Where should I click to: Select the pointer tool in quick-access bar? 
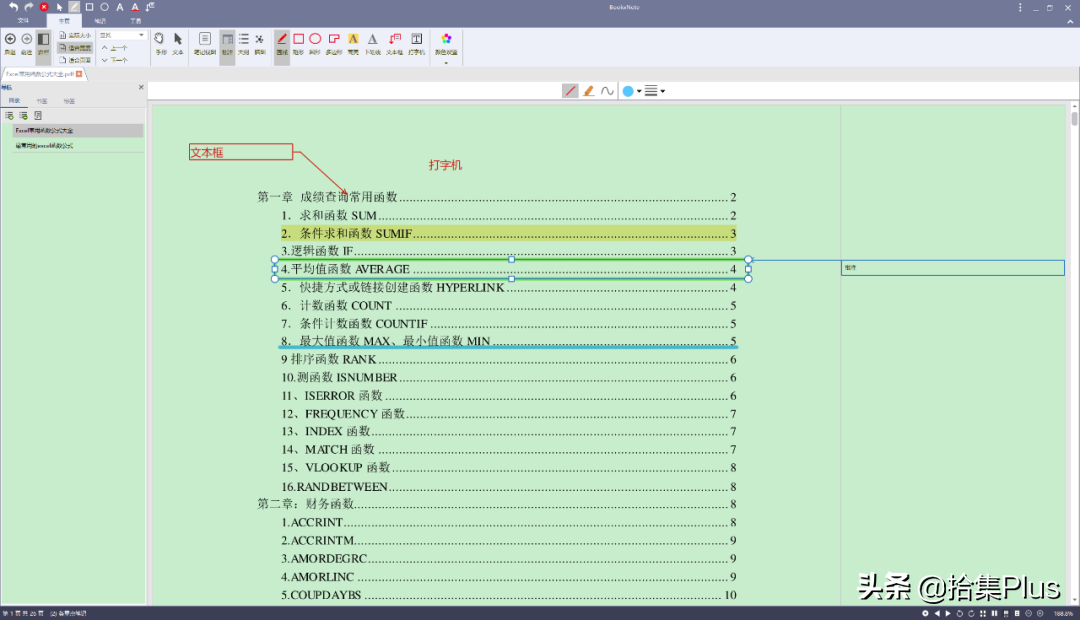pos(59,7)
